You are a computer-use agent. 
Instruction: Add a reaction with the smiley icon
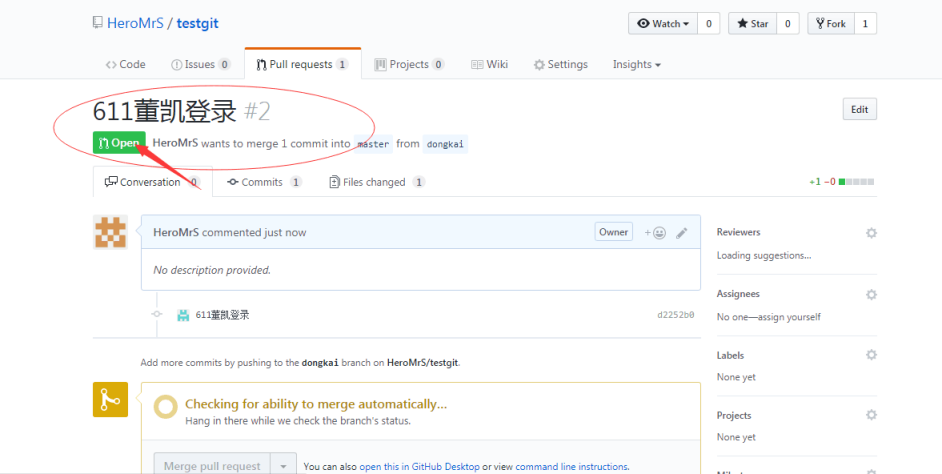click(655, 232)
